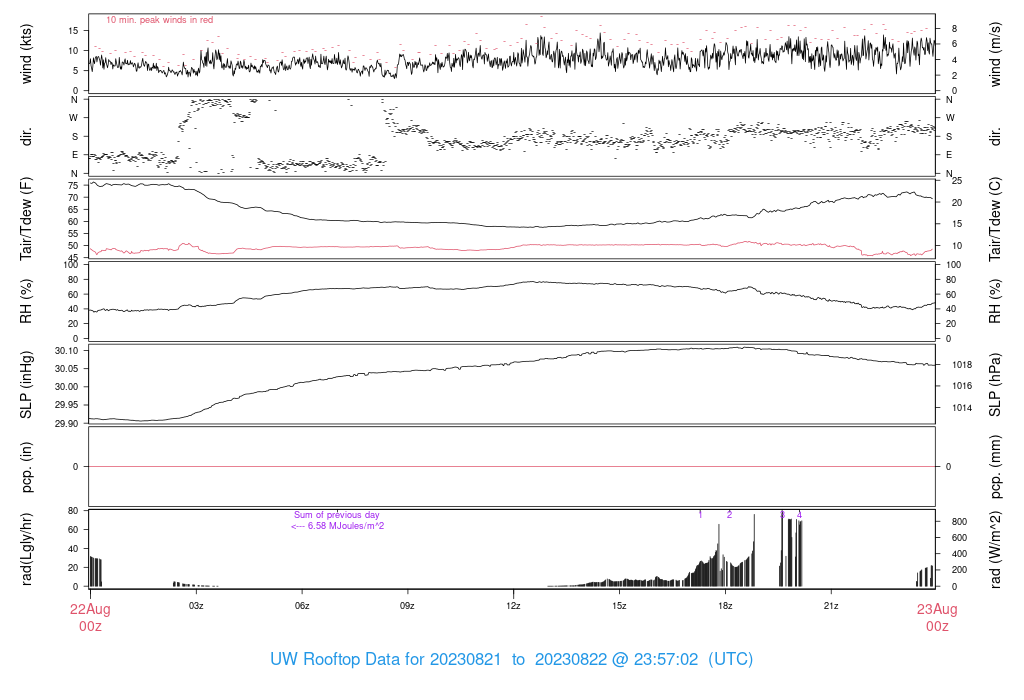Click the purple marker '1' in radiation plot
This screenshot has height=700, width=1024.
[x=700, y=515]
